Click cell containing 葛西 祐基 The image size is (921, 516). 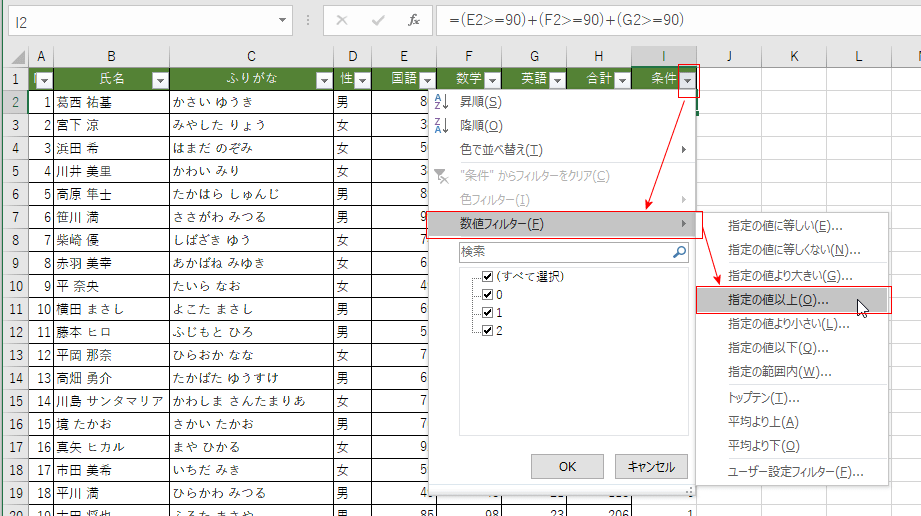click(x=112, y=102)
